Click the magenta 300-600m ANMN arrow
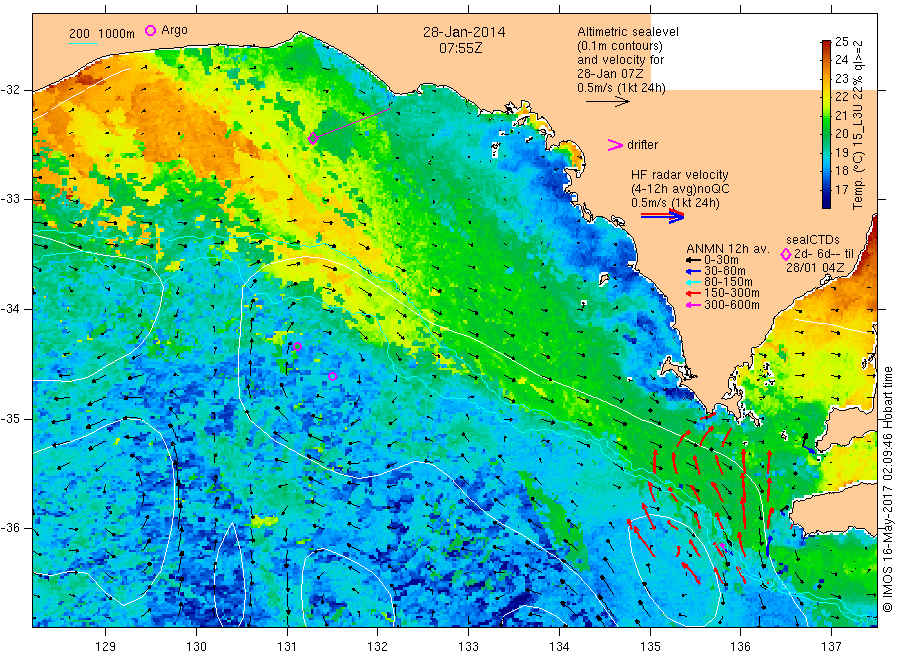This screenshot has height=660, width=900. (x=693, y=305)
